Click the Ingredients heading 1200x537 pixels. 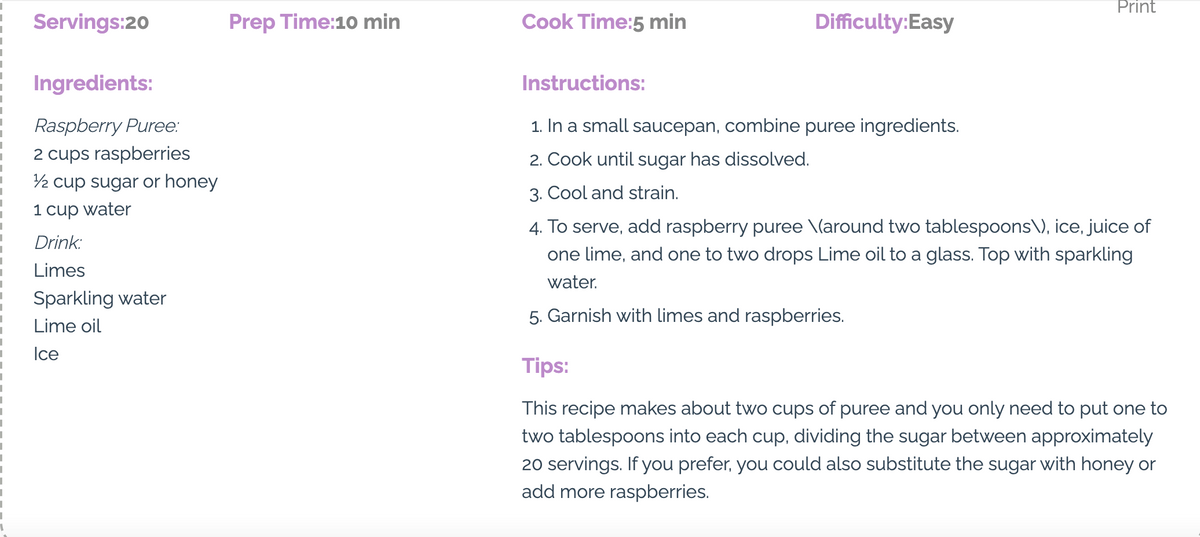click(93, 83)
